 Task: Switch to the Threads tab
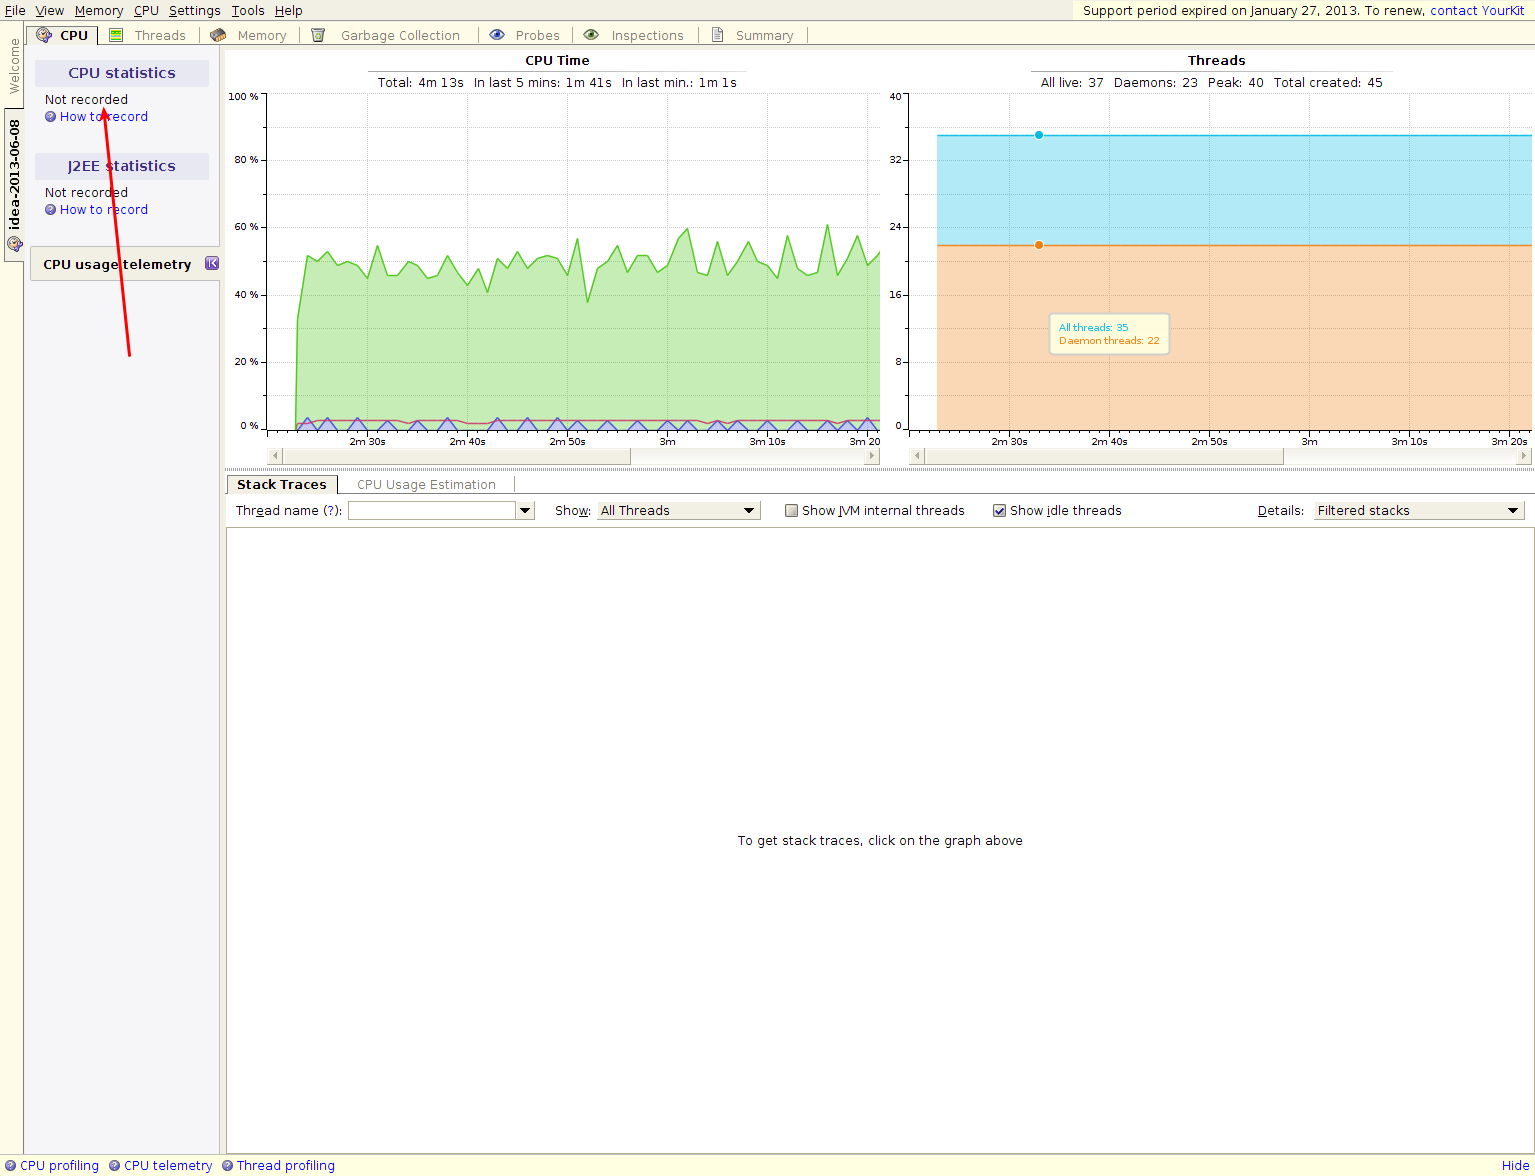(x=148, y=35)
